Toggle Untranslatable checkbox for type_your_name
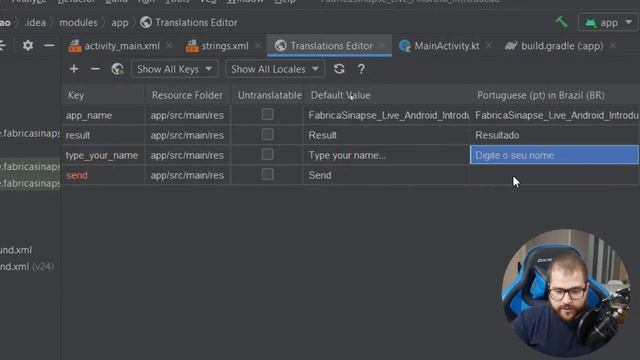The width and height of the screenshot is (640, 360). [x=267, y=154]
